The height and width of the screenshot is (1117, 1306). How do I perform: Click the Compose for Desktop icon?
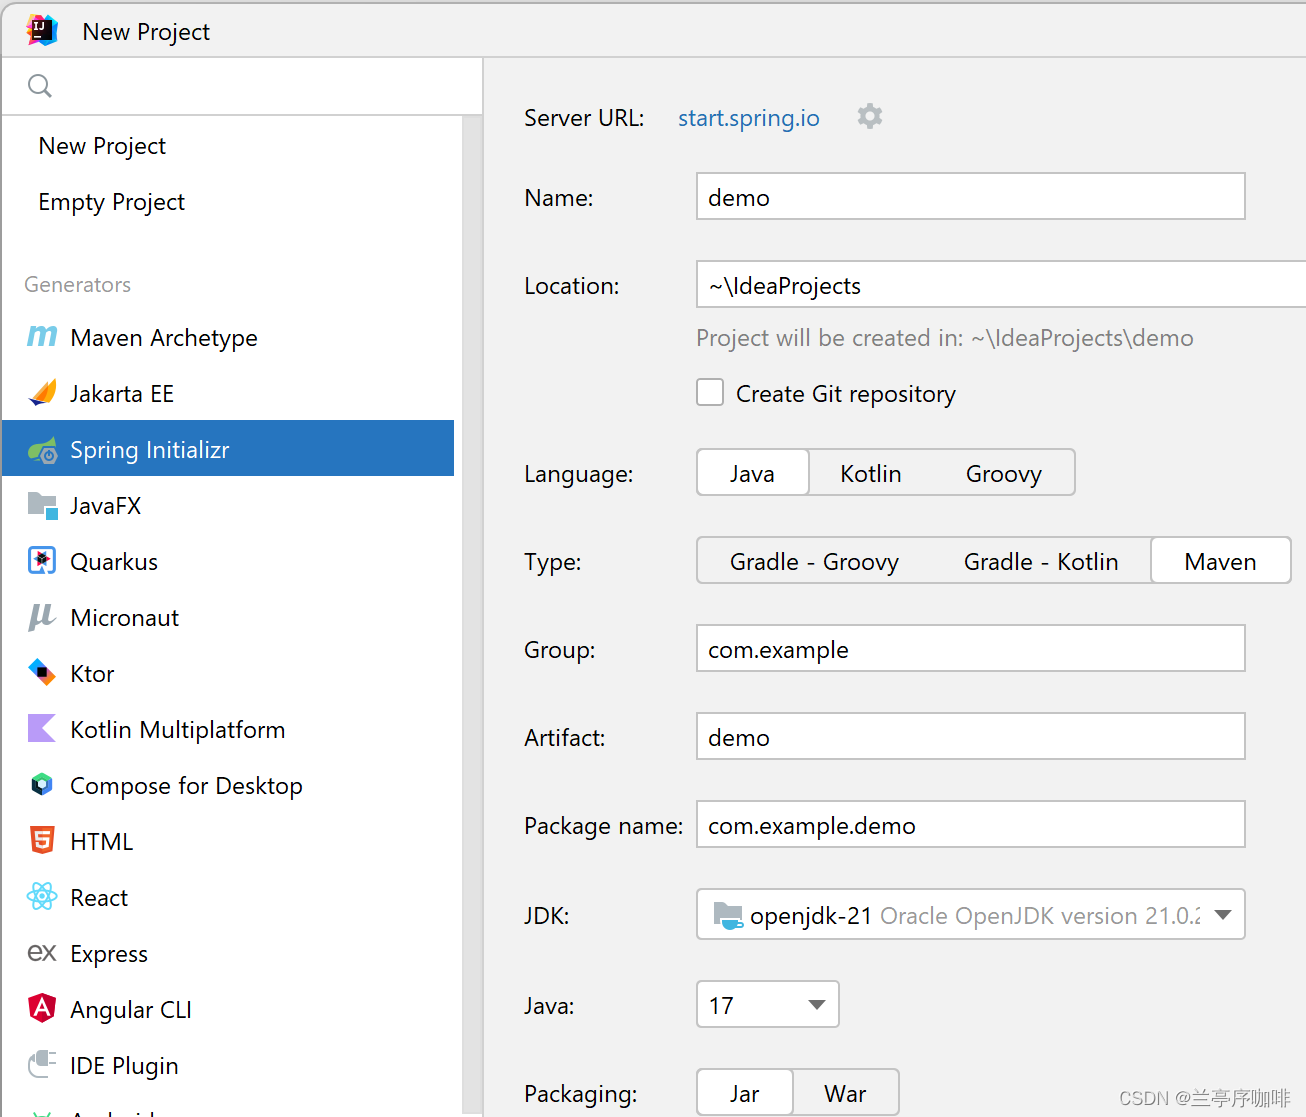(42, 785)
